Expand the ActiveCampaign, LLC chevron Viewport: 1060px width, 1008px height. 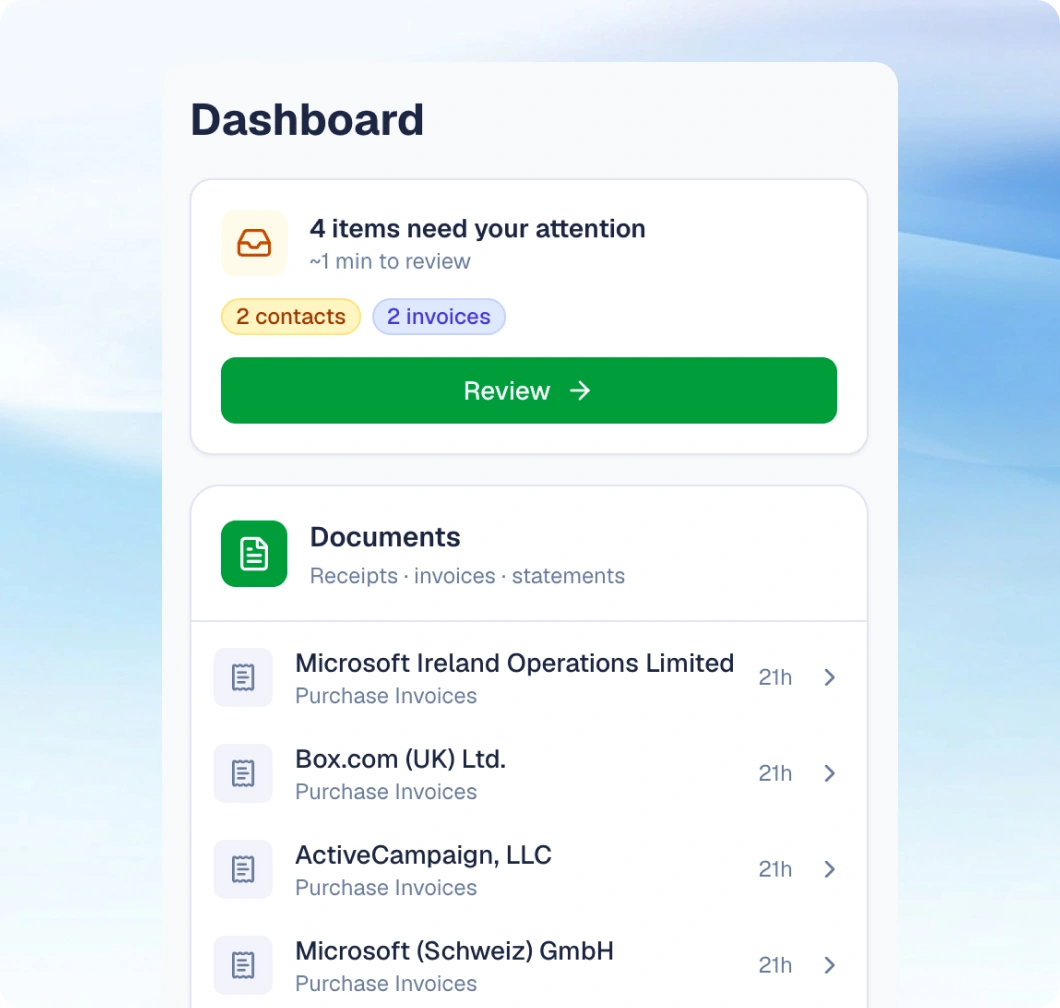(x=829, y=869)
